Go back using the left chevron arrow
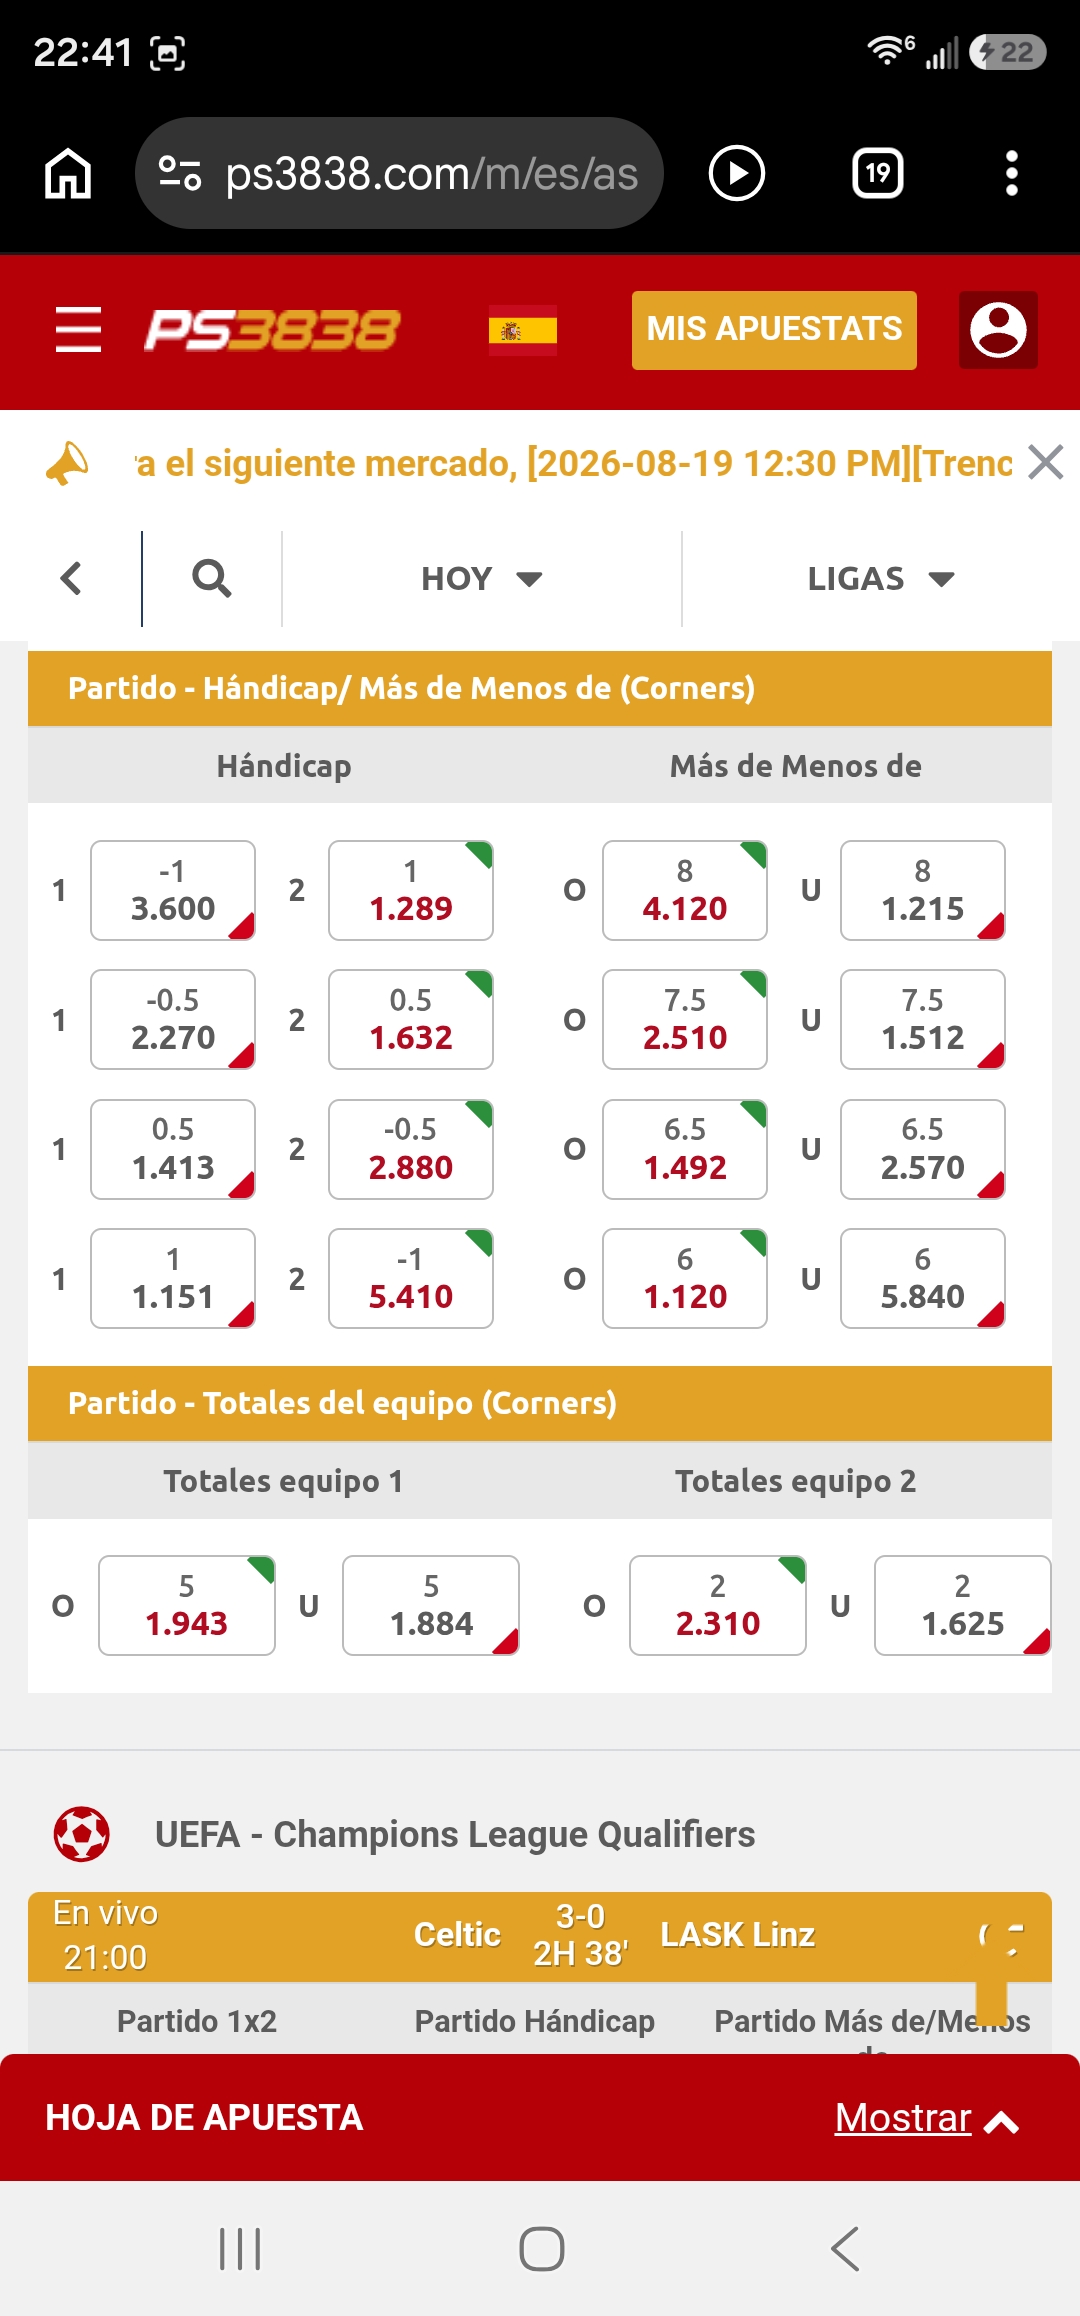The height and width of the screenshot is (2316, 1080). pyautogui.click(x=71, y=578)
